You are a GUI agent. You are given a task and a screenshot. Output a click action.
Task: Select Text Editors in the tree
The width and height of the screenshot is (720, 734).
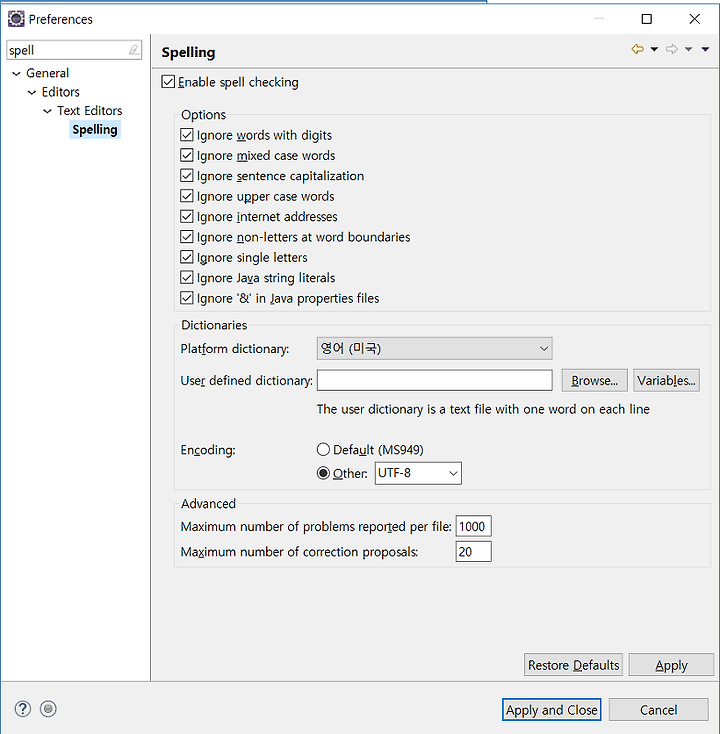click(89, 111)
